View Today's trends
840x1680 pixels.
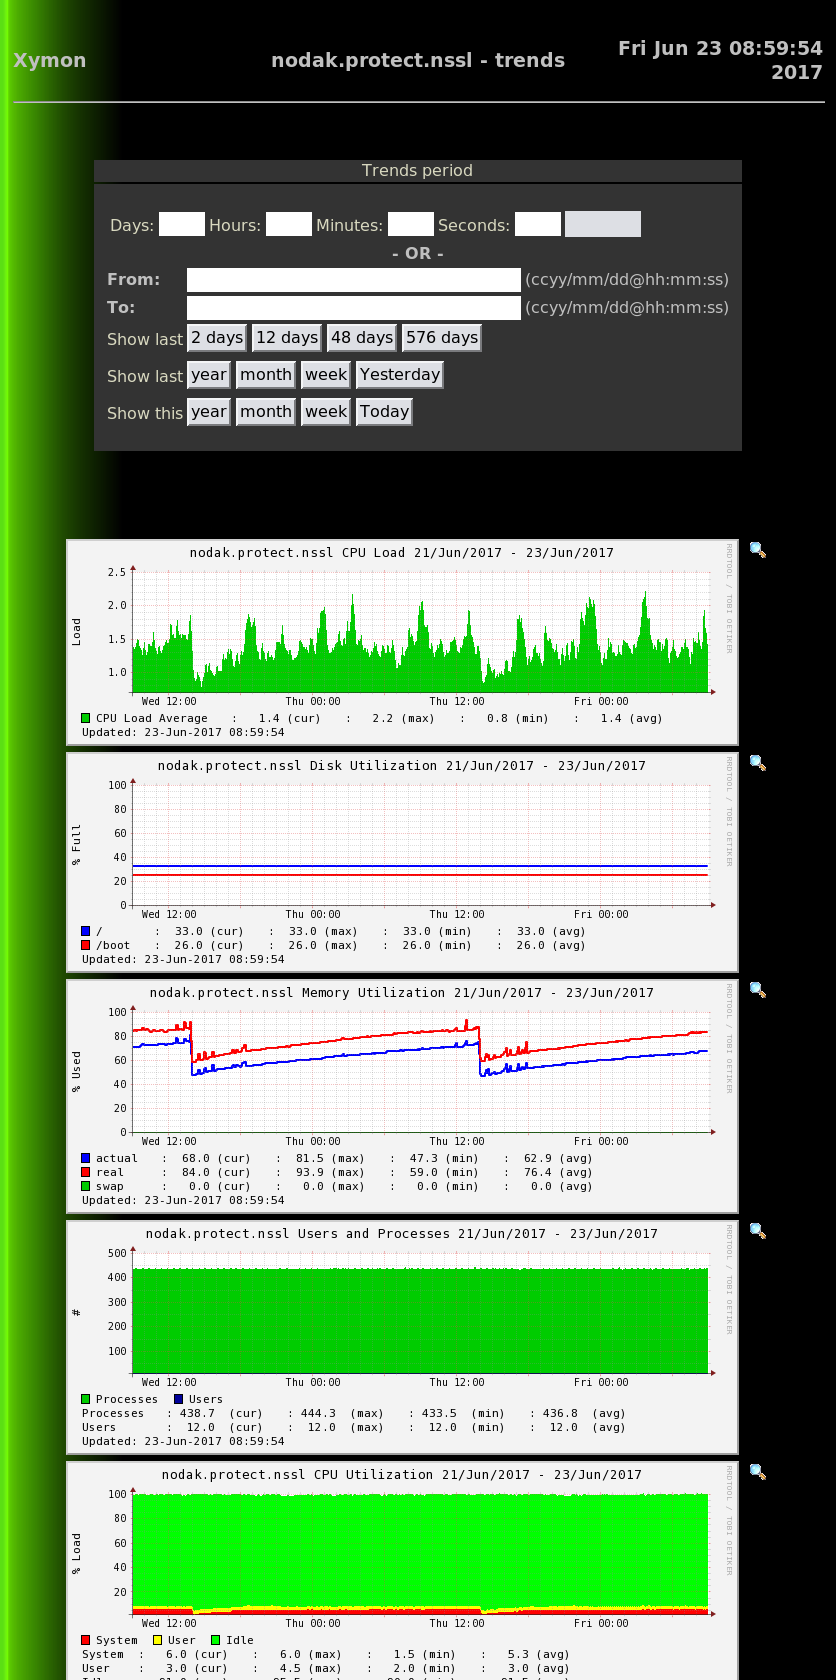pos(385,412)
